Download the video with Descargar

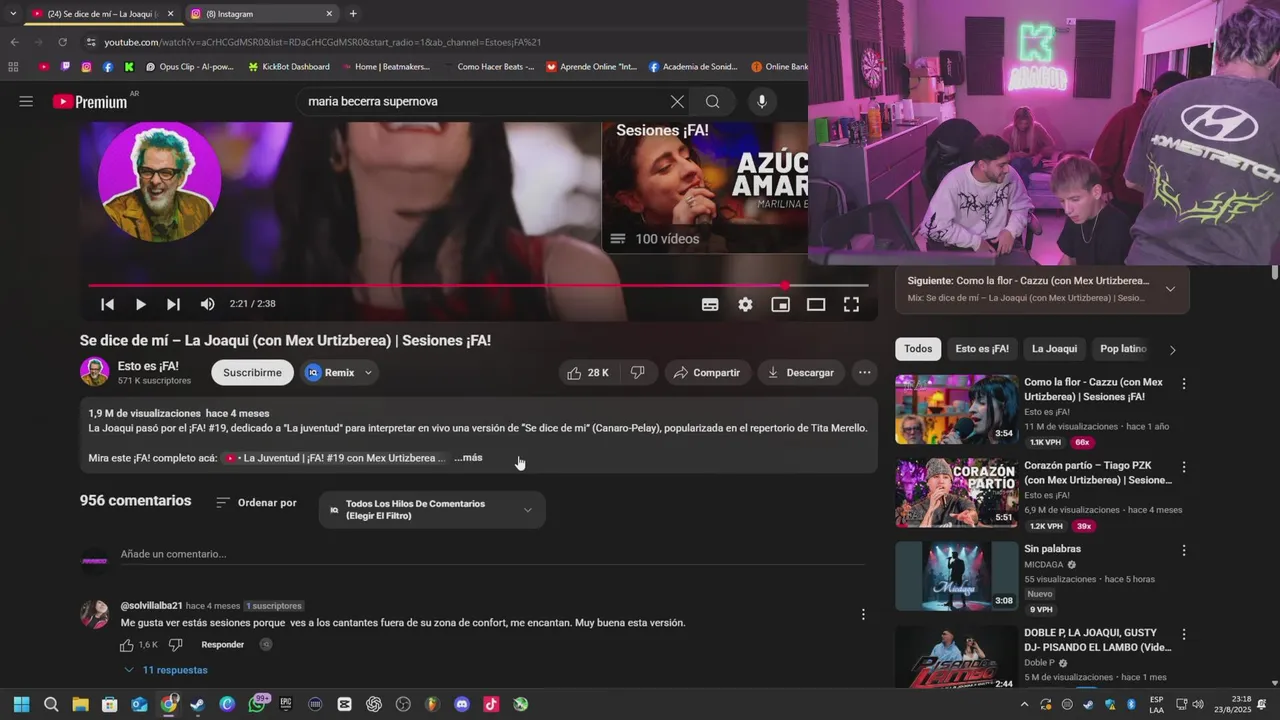click(800, 373)
